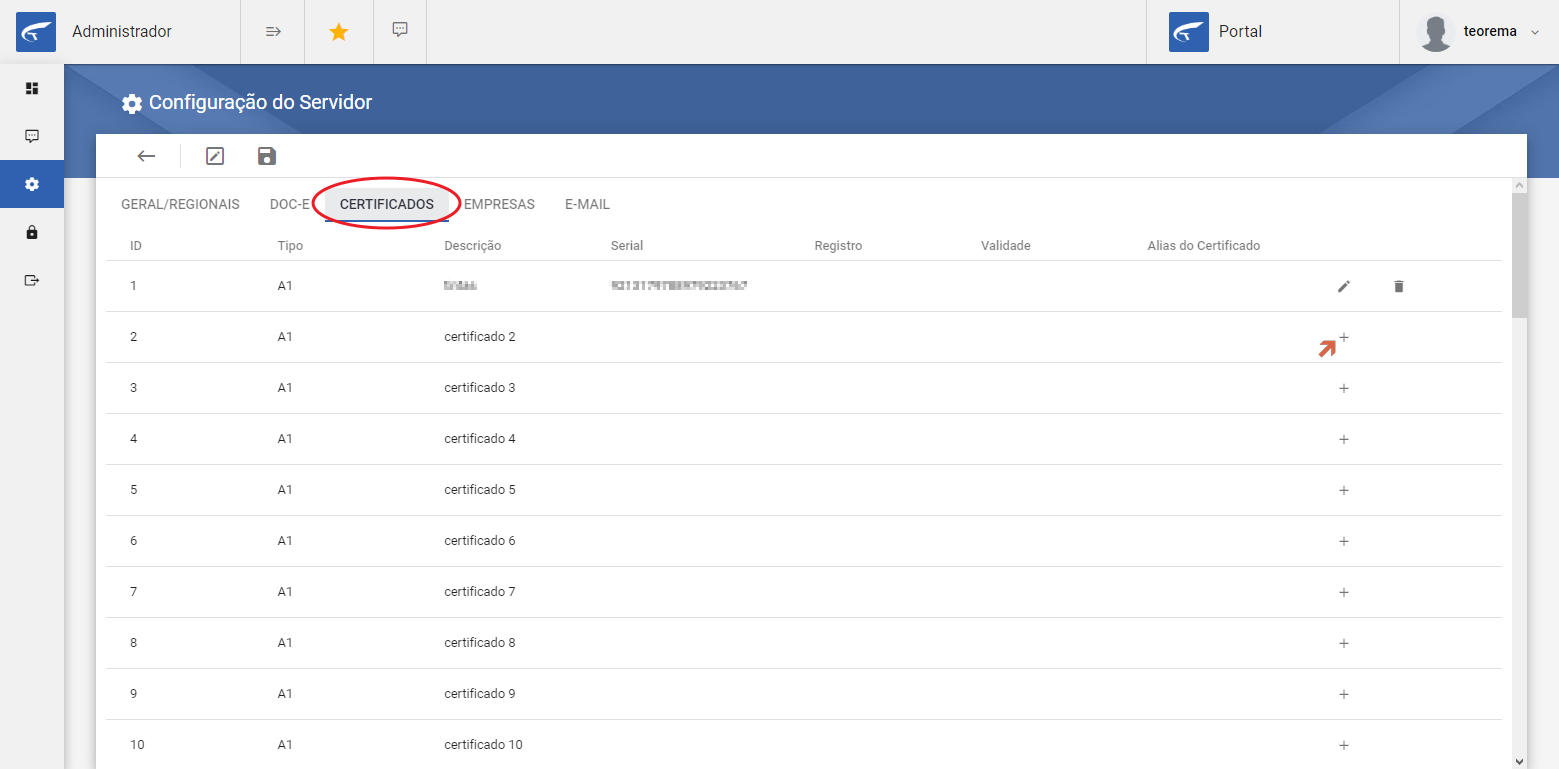Switch to the DOC-E tab
The width and height of the screenshot is (1559, 769).
click(x=290, y=204)
